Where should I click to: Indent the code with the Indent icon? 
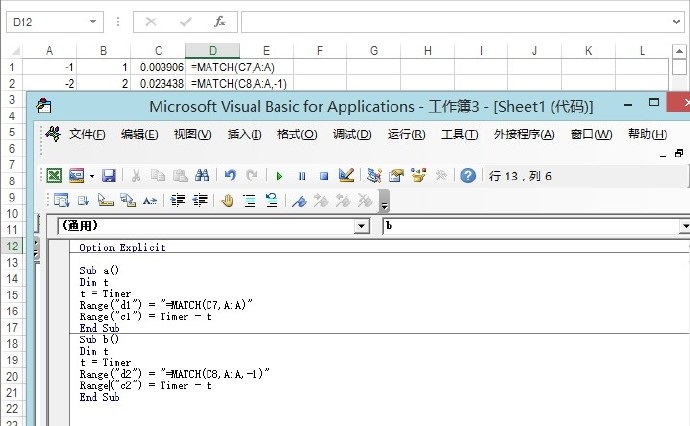pos(178,201)
